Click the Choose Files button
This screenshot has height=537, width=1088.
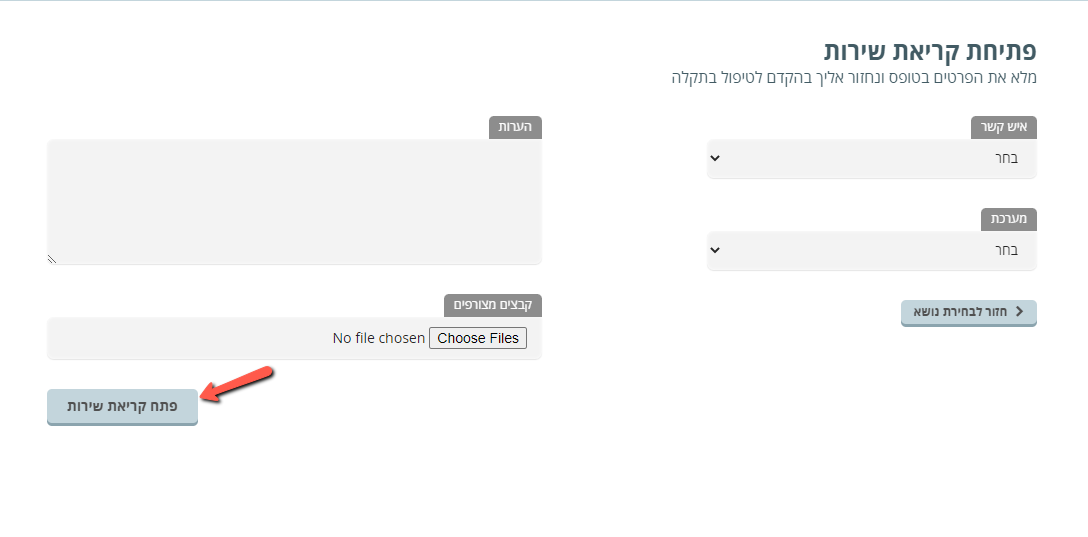(x=478, y=338)
